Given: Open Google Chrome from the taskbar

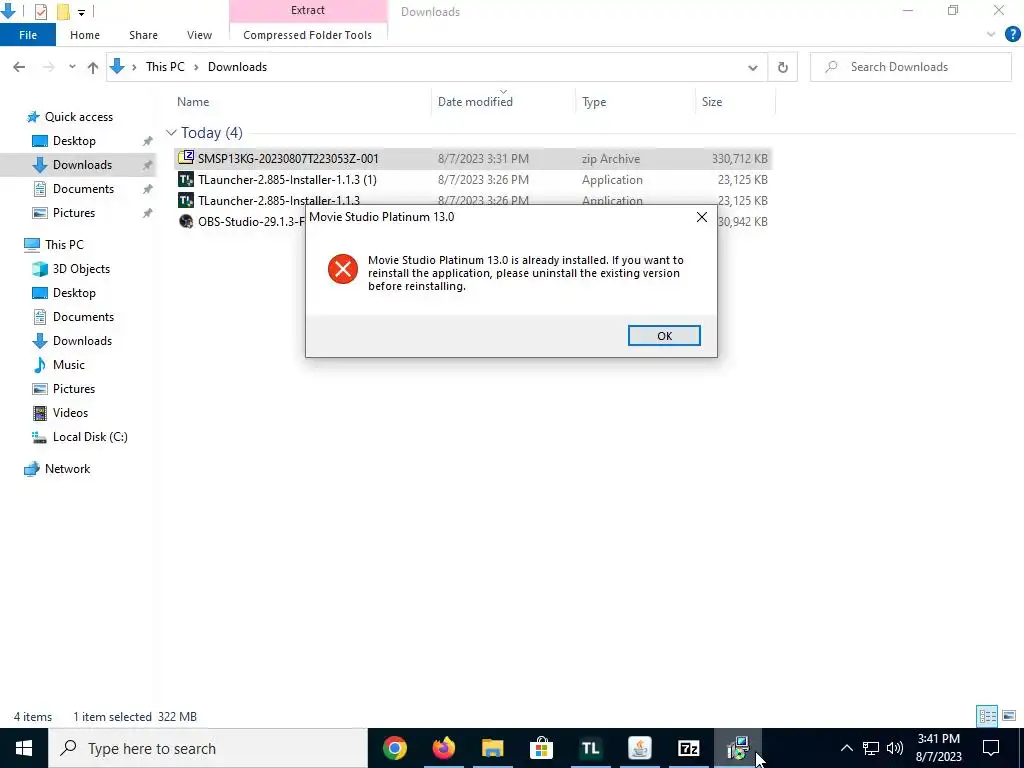Looking at the screenshot, I should (394, 748).
